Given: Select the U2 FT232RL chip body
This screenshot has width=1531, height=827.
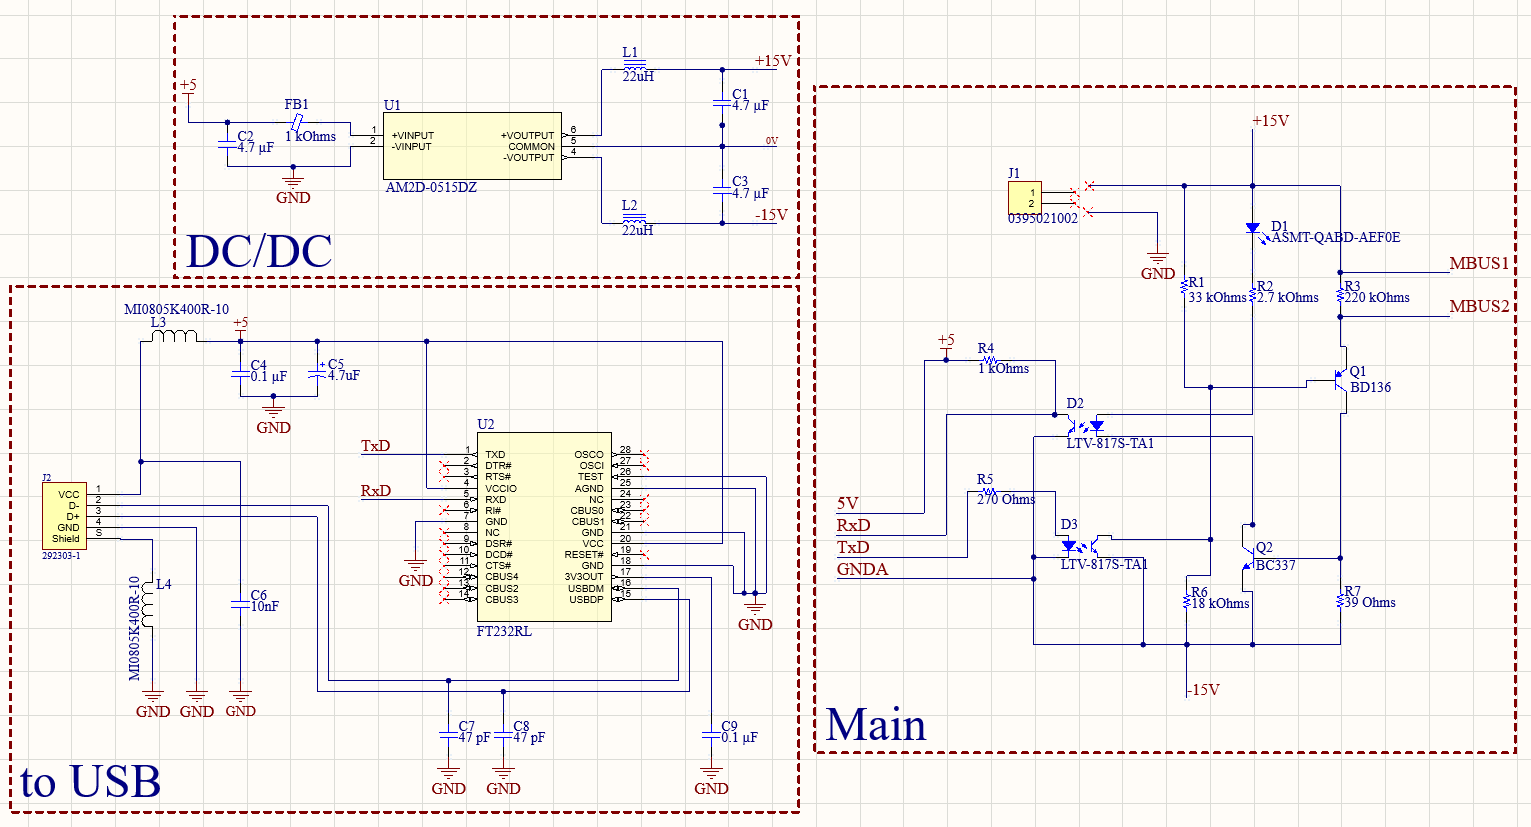Looking at the screenshot, I should pyautogui.click(x=545, y=527).
